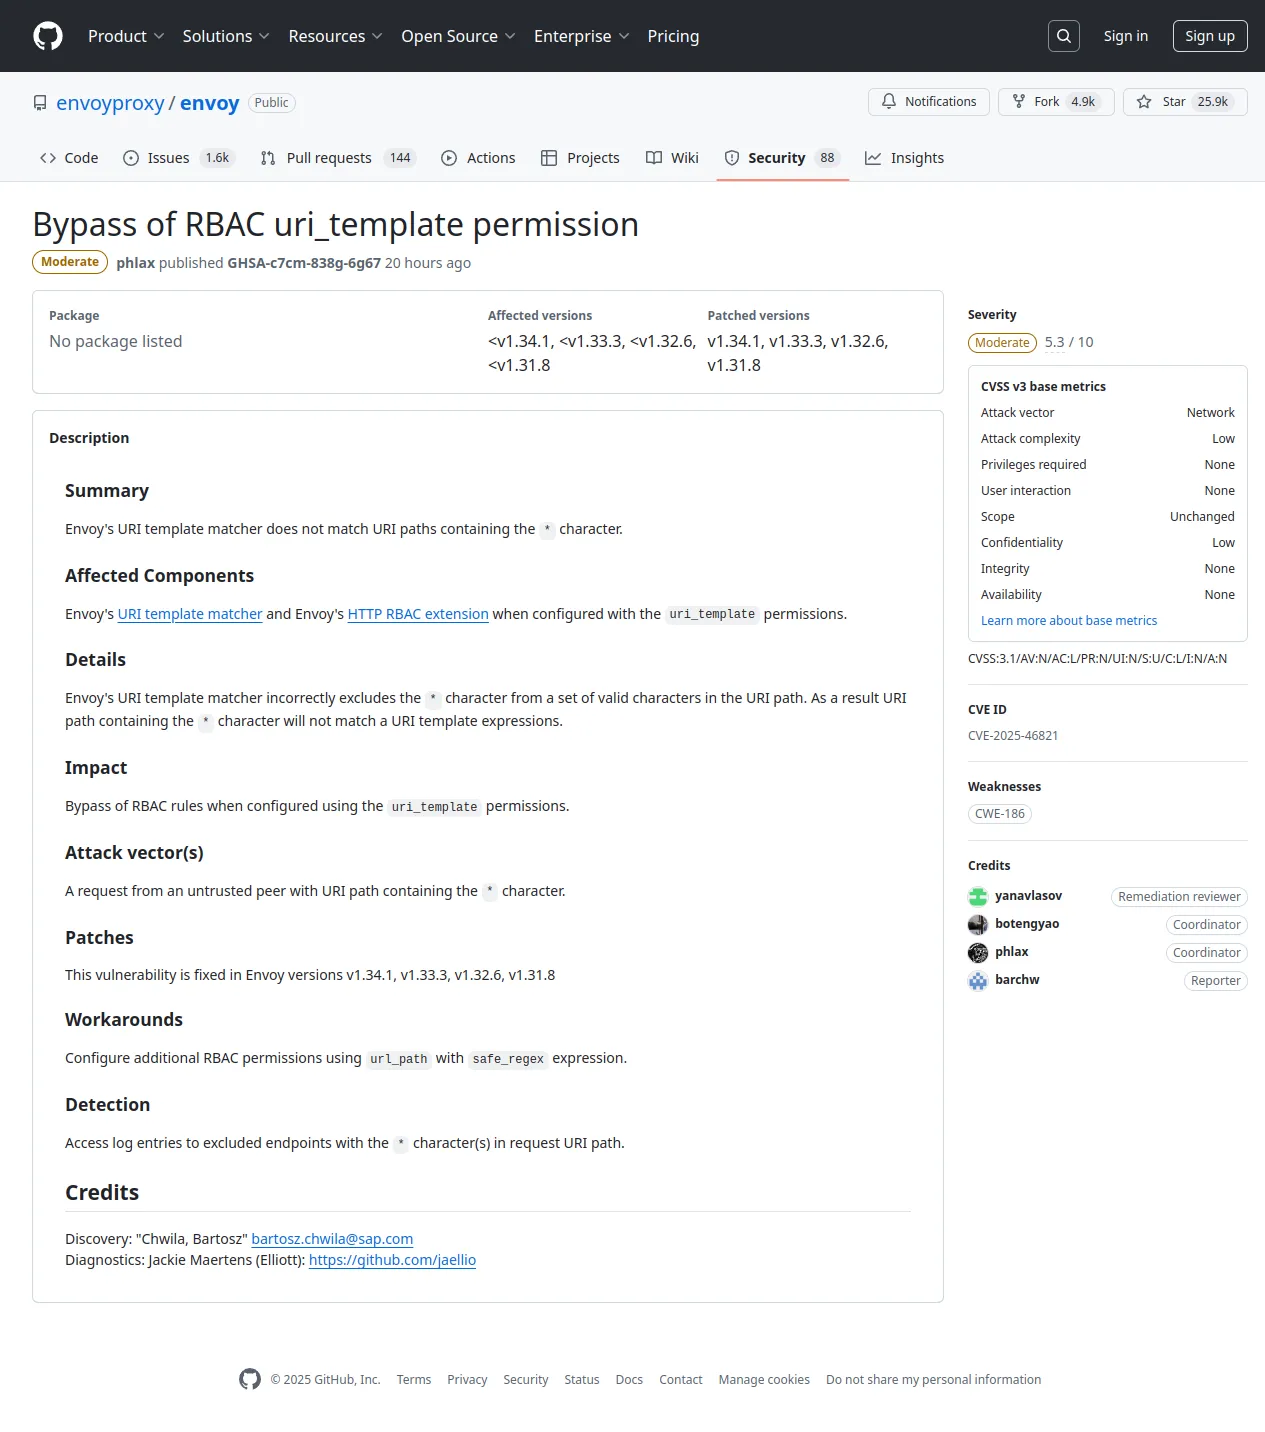1265x1432 pixels.
Task: Click phlax's avatar in Credits
Action: 978,952
